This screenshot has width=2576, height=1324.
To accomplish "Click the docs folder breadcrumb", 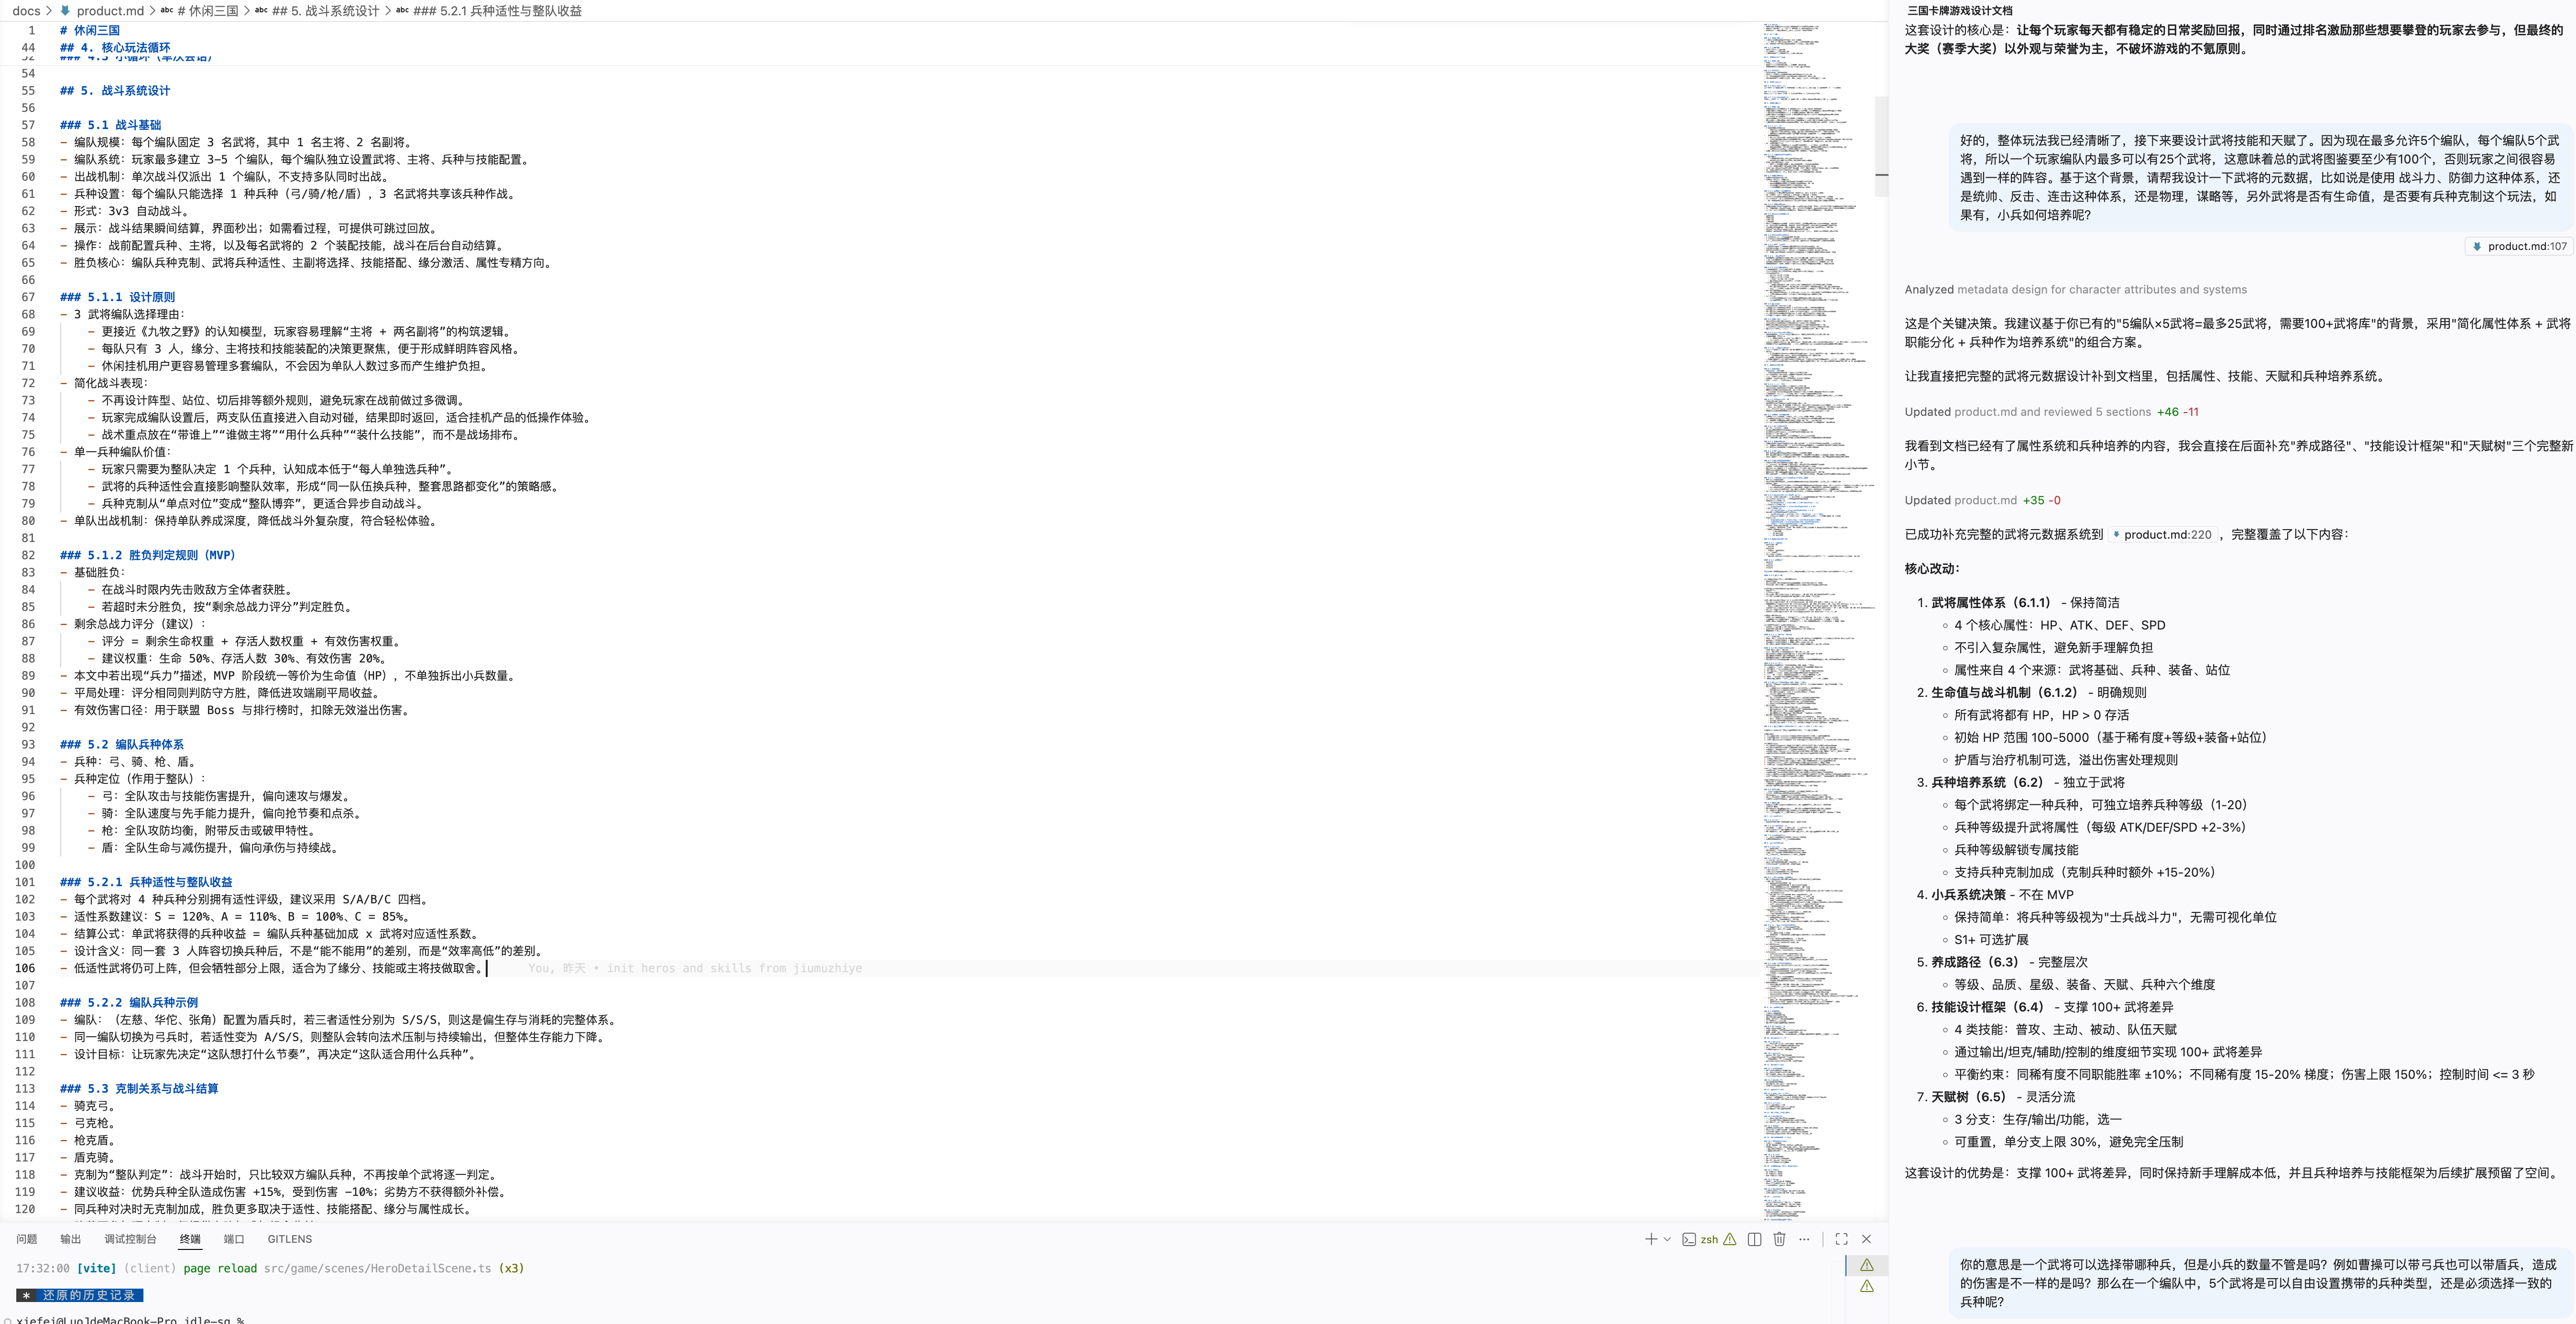I will click(26, 11).
